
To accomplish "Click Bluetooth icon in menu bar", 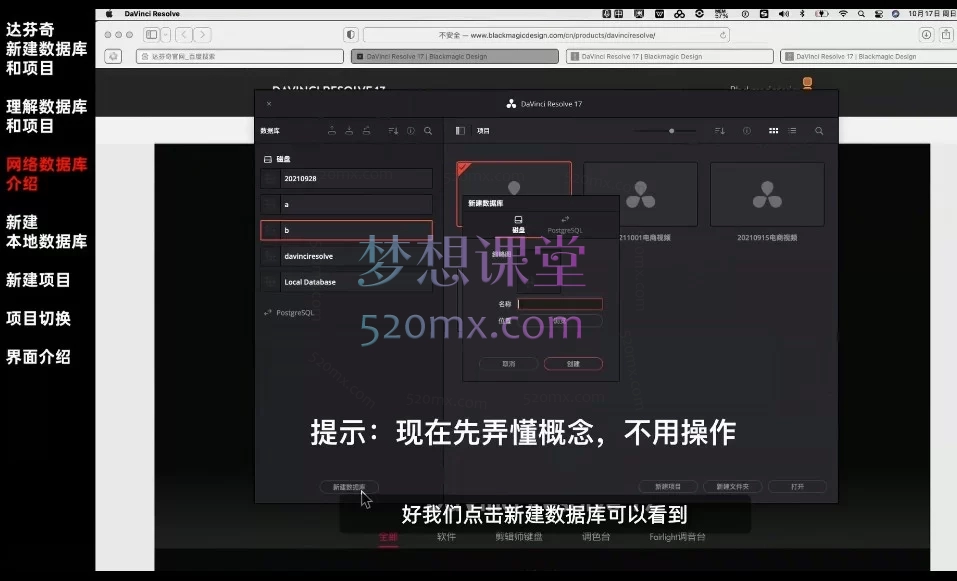I will [802, 13].
